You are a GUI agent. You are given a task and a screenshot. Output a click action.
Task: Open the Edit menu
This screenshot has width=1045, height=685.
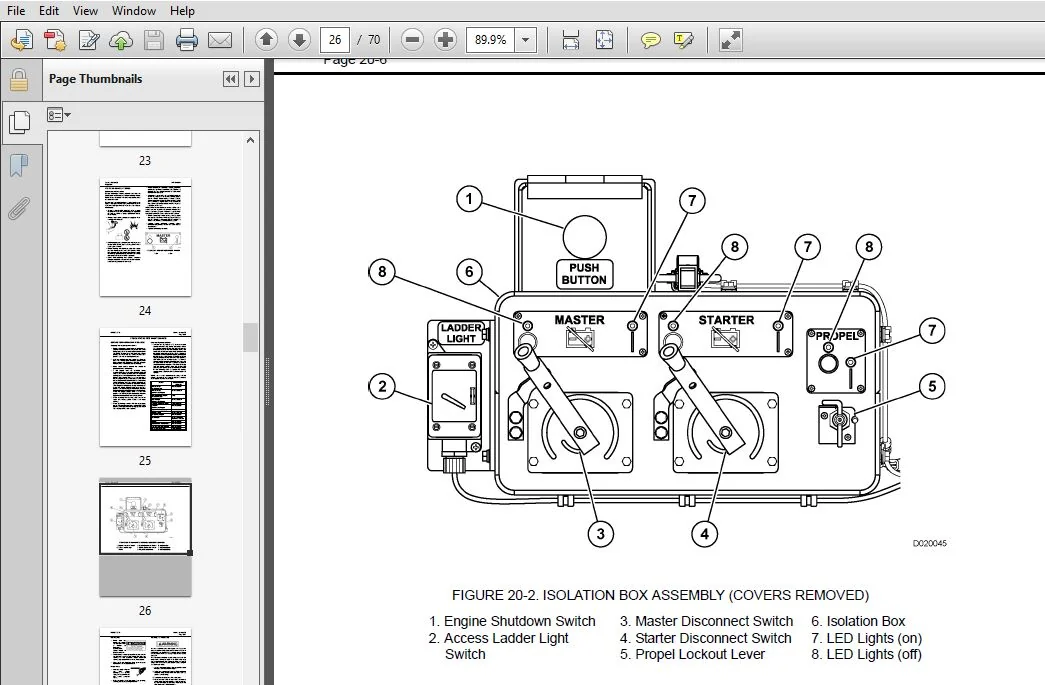tap(49, 11)
